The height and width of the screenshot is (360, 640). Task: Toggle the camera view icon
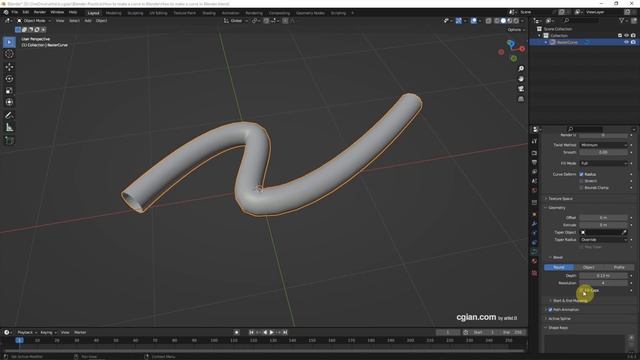pos(521,89)
